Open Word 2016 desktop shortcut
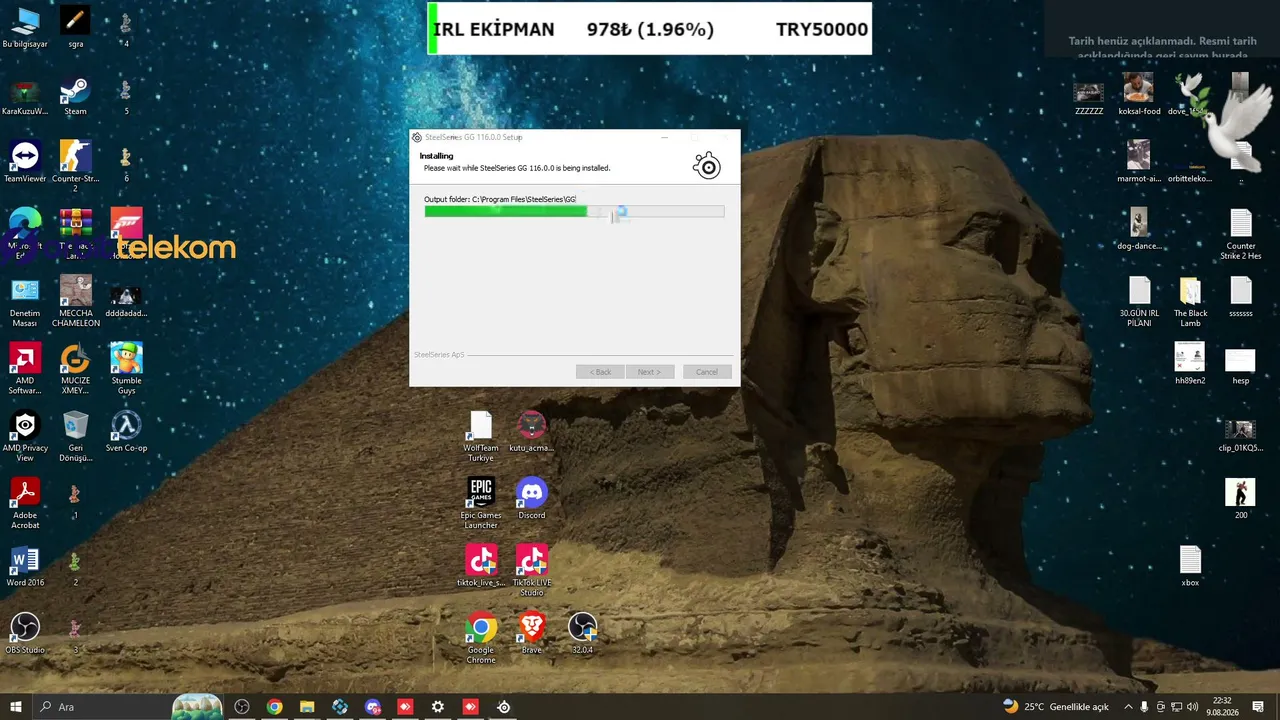 tap(25, 566)
